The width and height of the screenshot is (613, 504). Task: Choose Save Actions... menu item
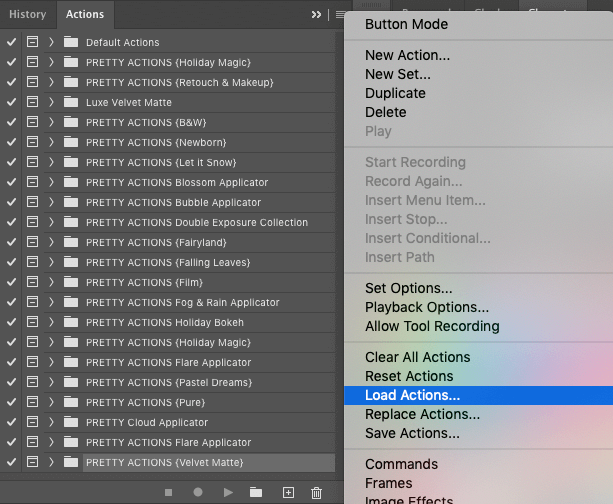click(479, 433)
